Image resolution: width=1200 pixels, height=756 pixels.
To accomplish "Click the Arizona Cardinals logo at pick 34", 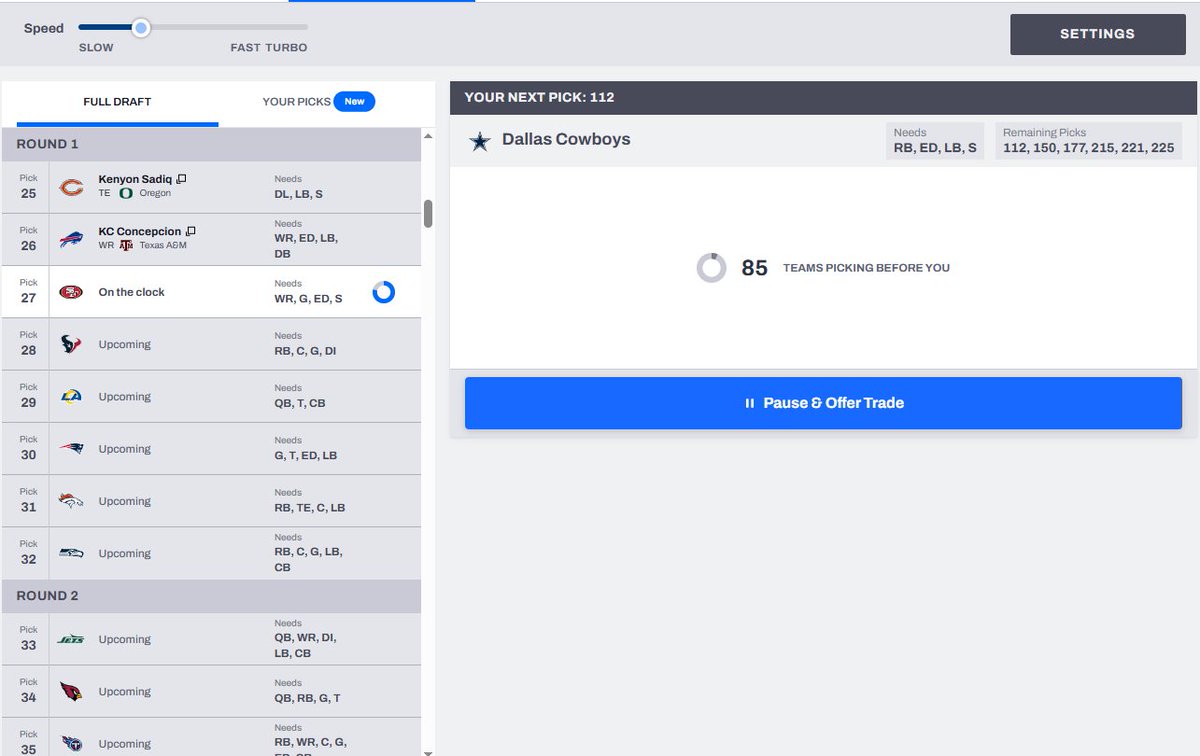I will pyautogui.click(x=71, y=691).
